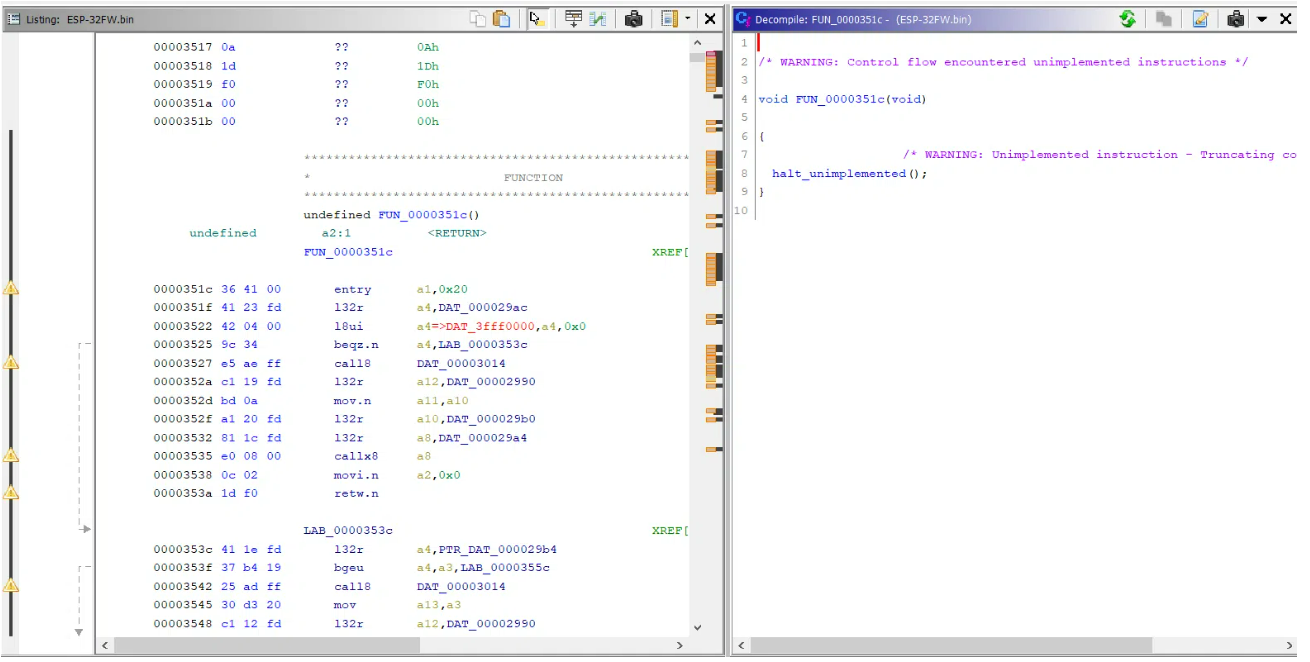Copy selection from the Listing toolbar
The image size is (1310, 662).
point(478,18)
